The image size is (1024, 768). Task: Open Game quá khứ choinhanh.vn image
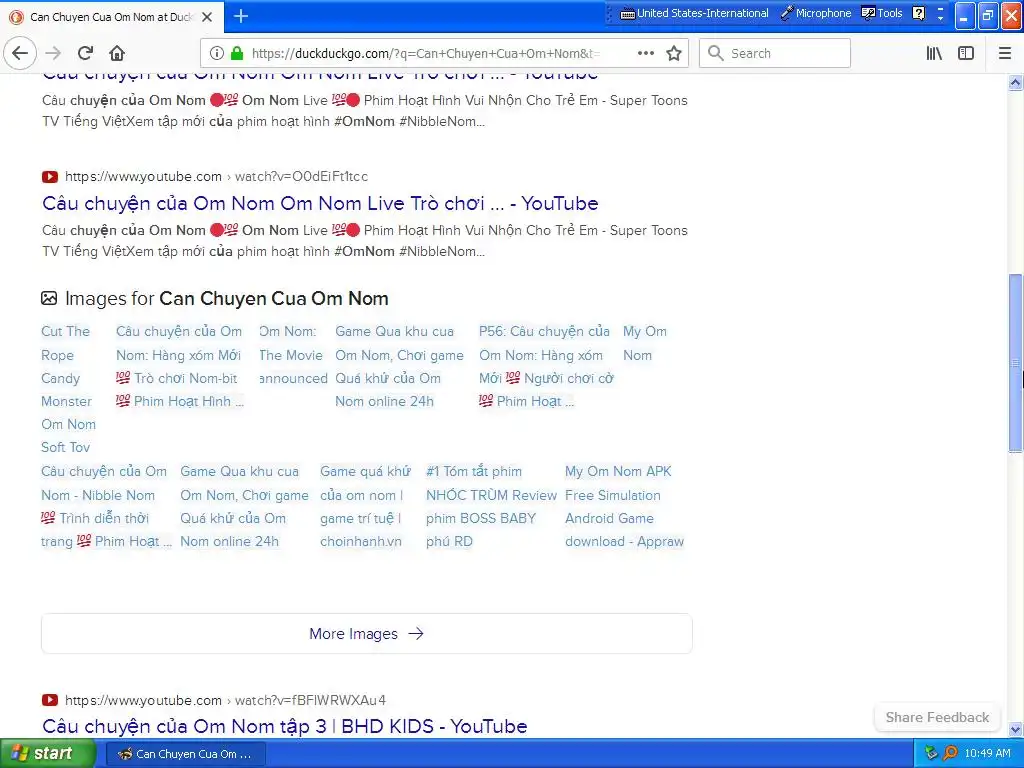(x=365, y=506)
